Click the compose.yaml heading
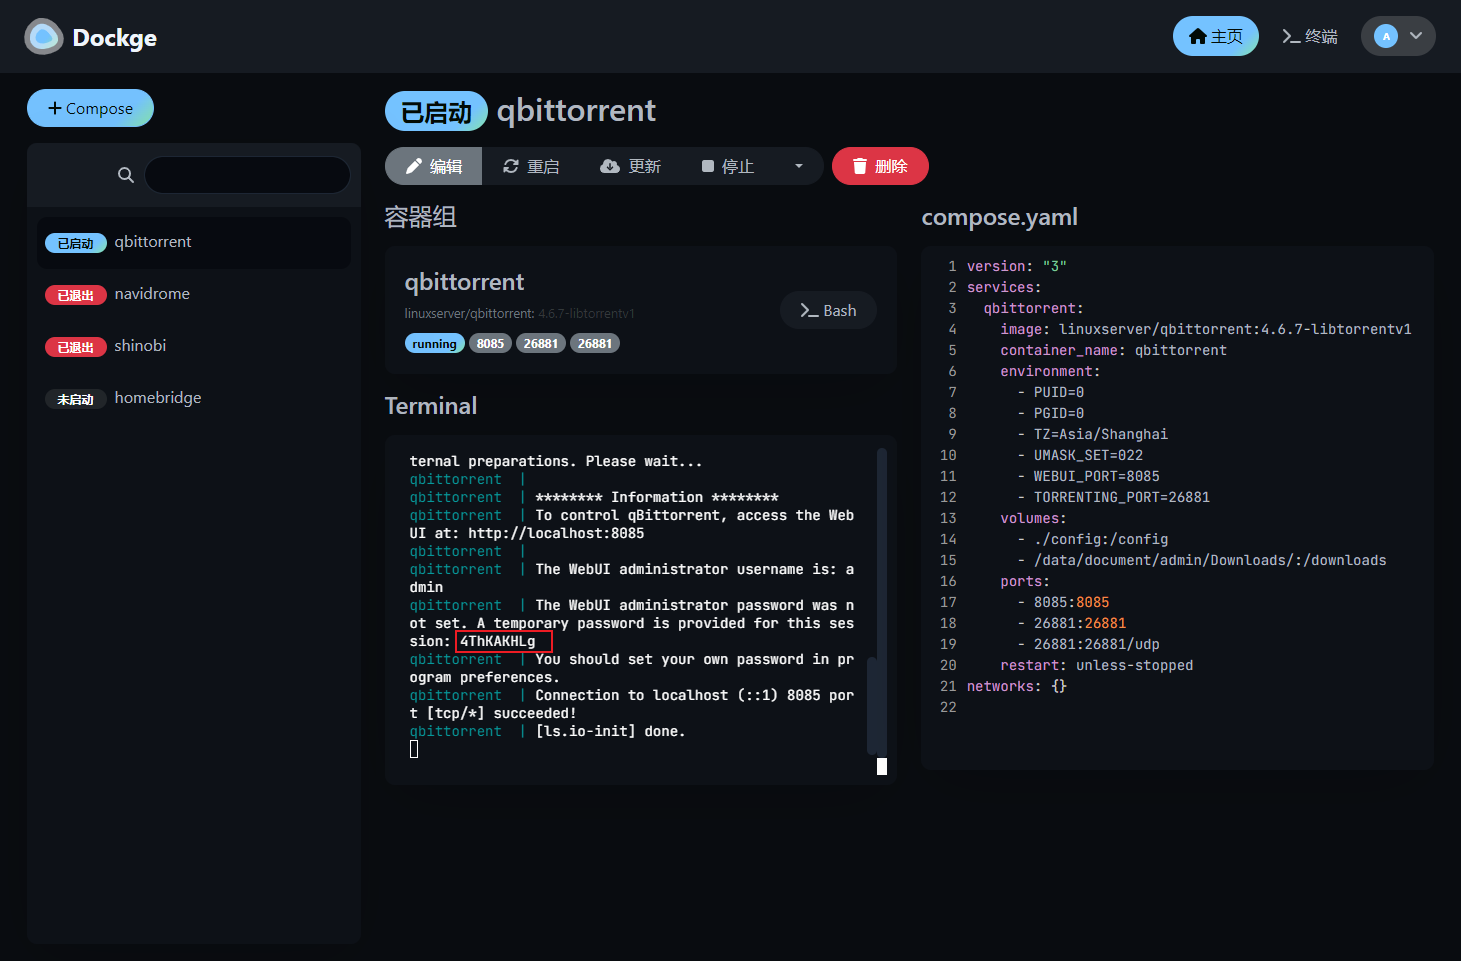This screenshot has width=1461, height=961. 999,217
